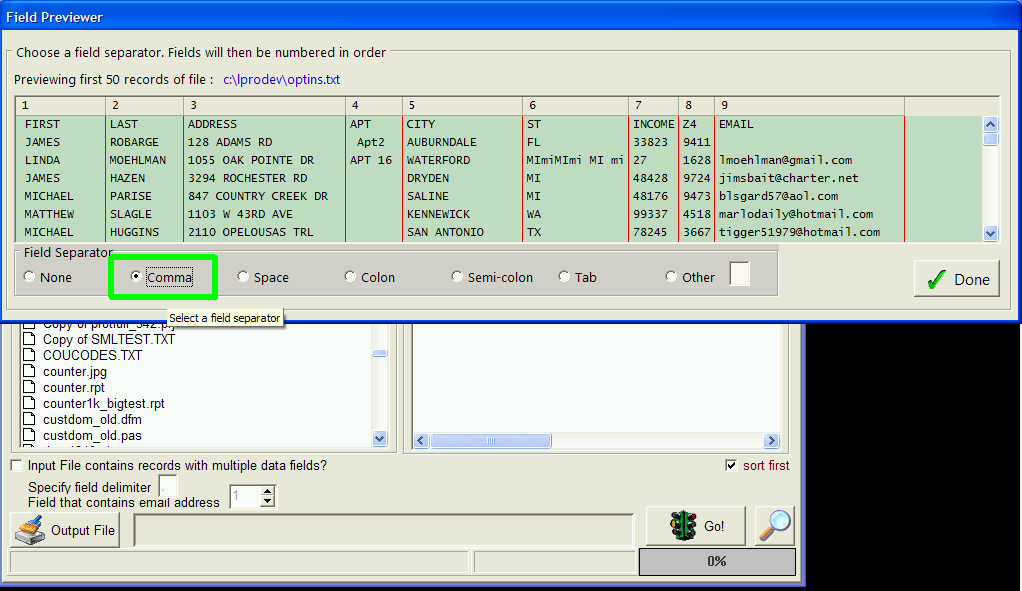This screenshot has width=1022, height=591.
Task: Select counter.rpt in file list
Action: (x=74, y=387)
